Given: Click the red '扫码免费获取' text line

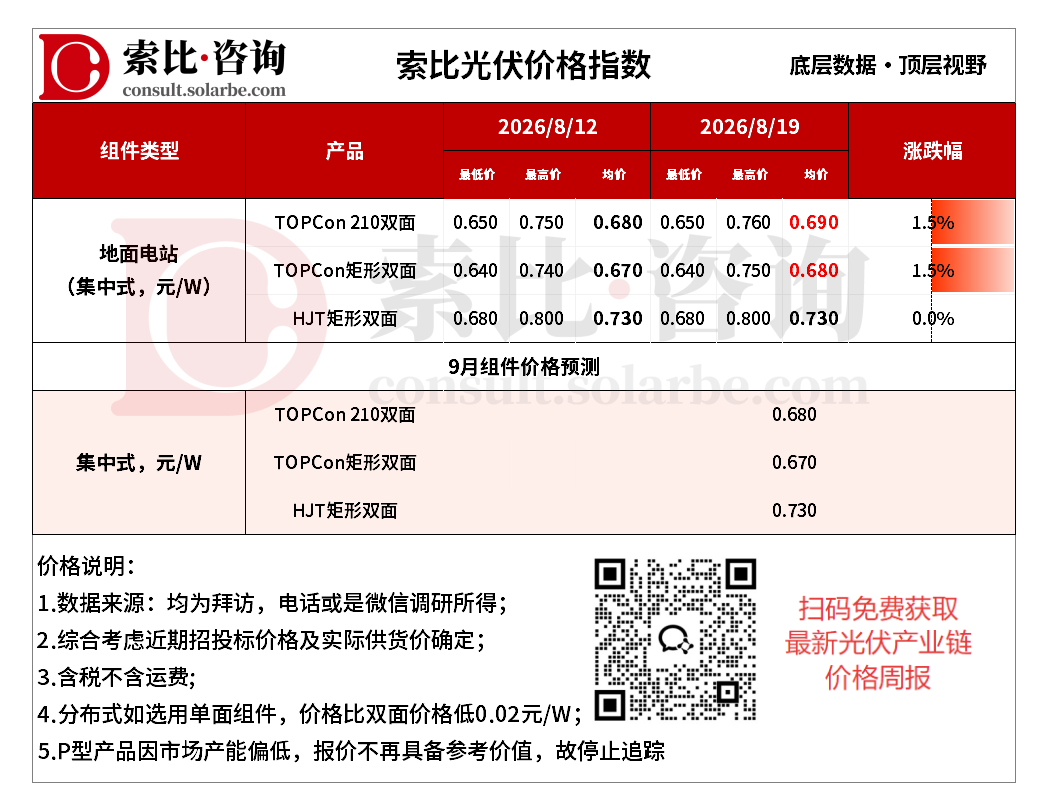Looking at the screenshot, I should (x=877, y=609).
